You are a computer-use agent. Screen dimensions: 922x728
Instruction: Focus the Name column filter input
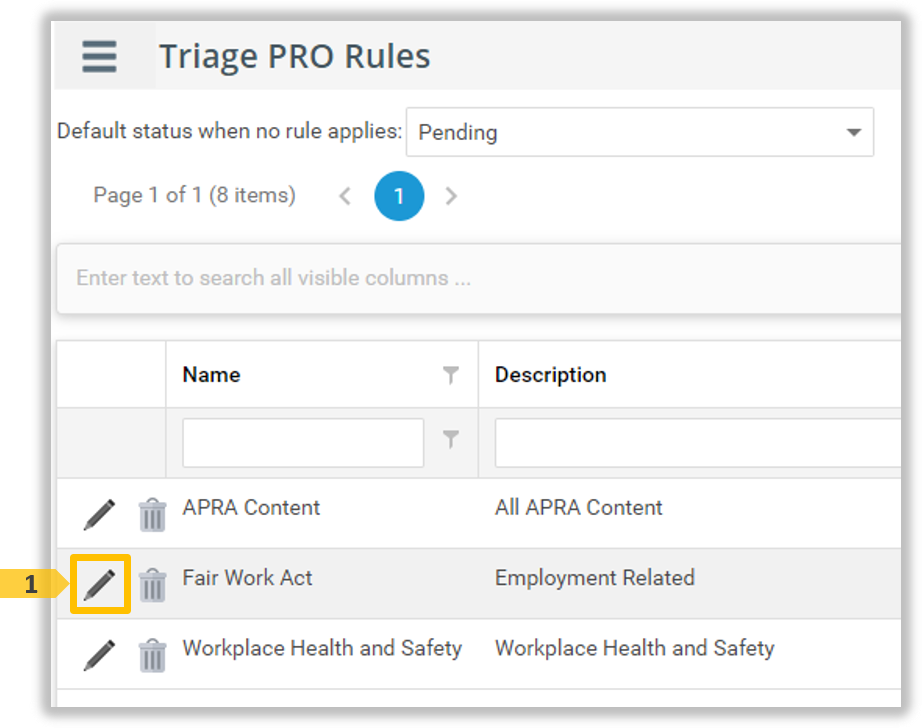[303, 442]
